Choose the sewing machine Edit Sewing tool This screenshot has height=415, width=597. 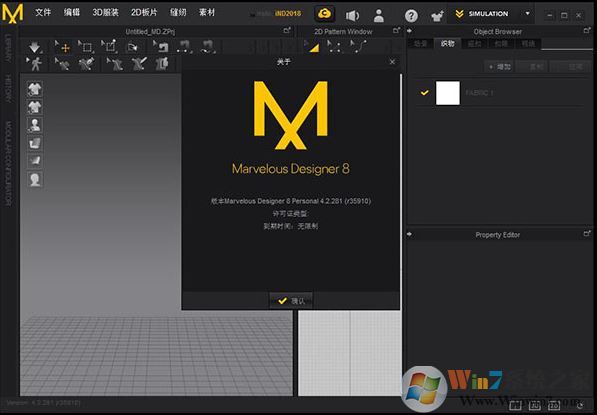(161, 47)
